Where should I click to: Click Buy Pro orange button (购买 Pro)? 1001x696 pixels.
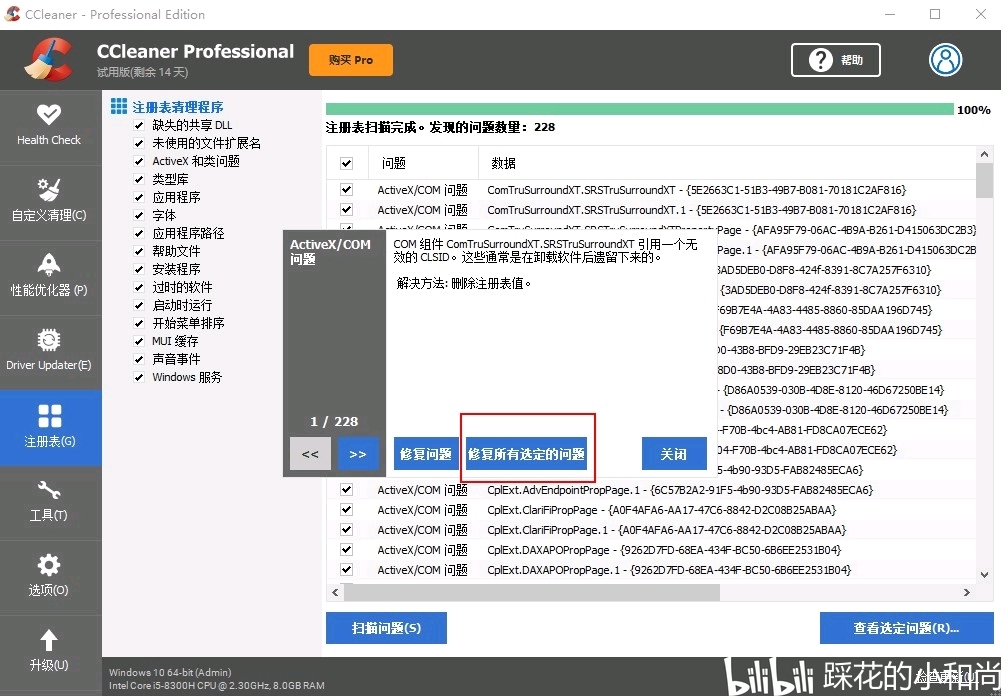click(x=351, y=60)
